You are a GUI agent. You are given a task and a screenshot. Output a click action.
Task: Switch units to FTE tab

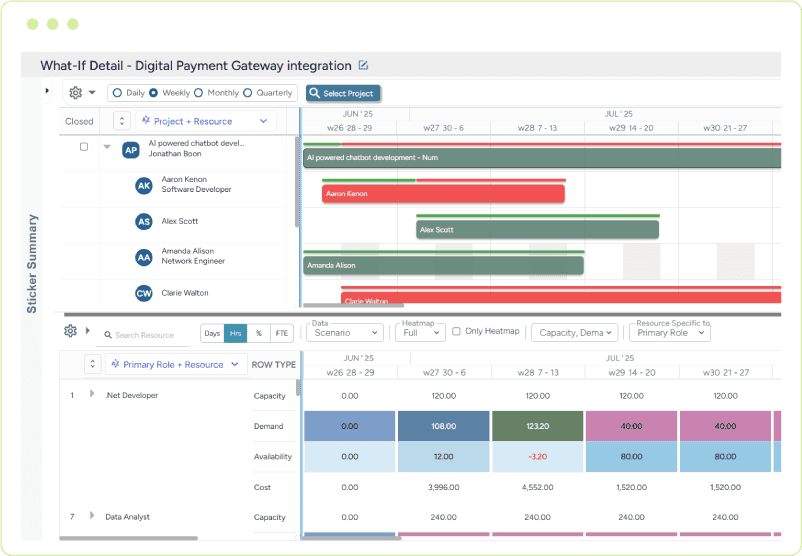[282, 333]
